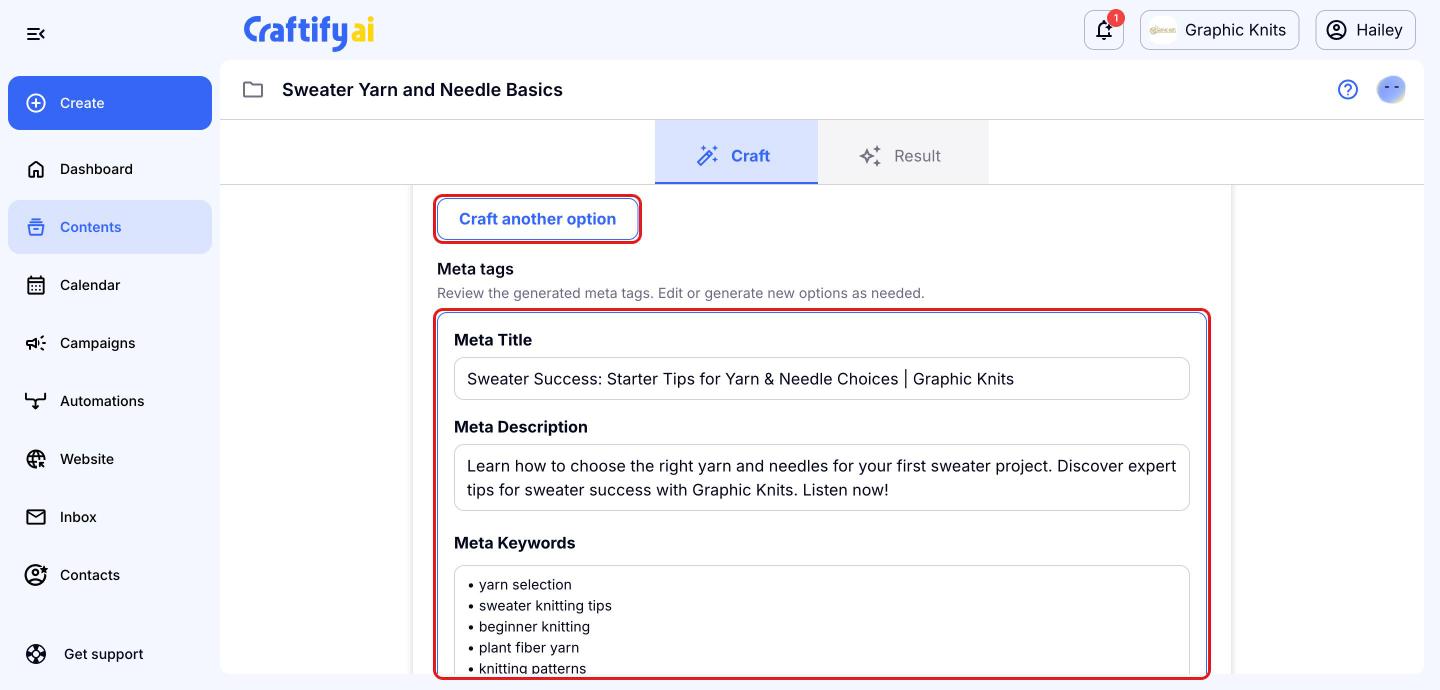
Task: Click the 'sweater knitting tips' keyword
Action: [x=545, y=606]
